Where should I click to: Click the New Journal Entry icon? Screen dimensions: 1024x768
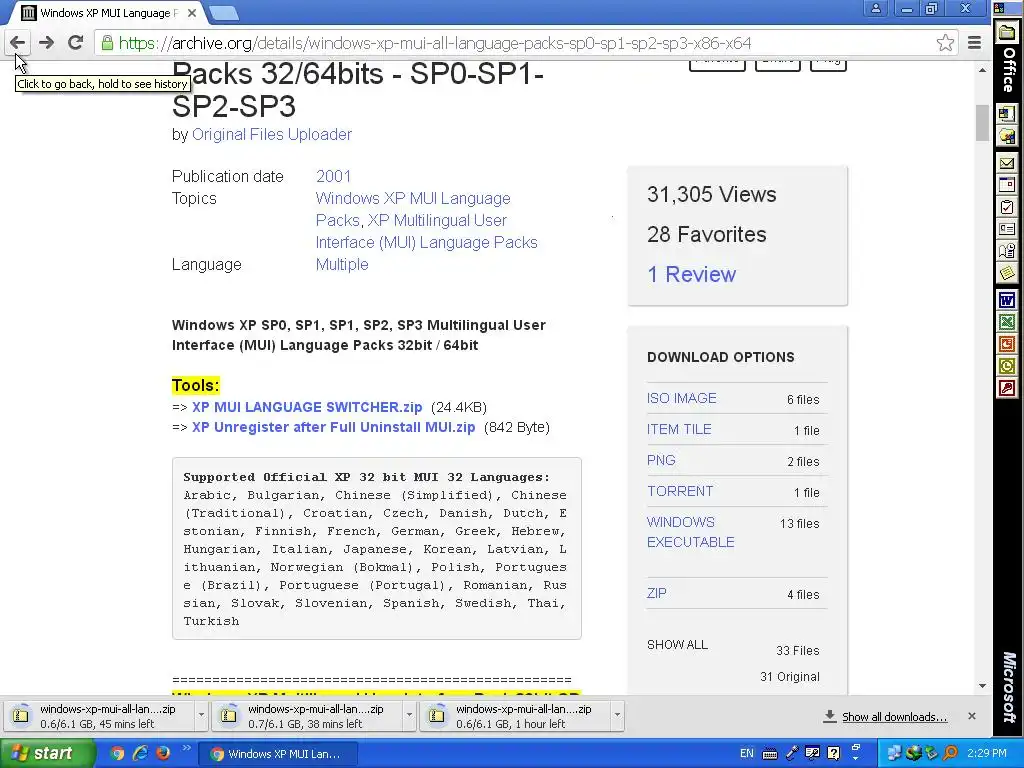(1007, 251)
